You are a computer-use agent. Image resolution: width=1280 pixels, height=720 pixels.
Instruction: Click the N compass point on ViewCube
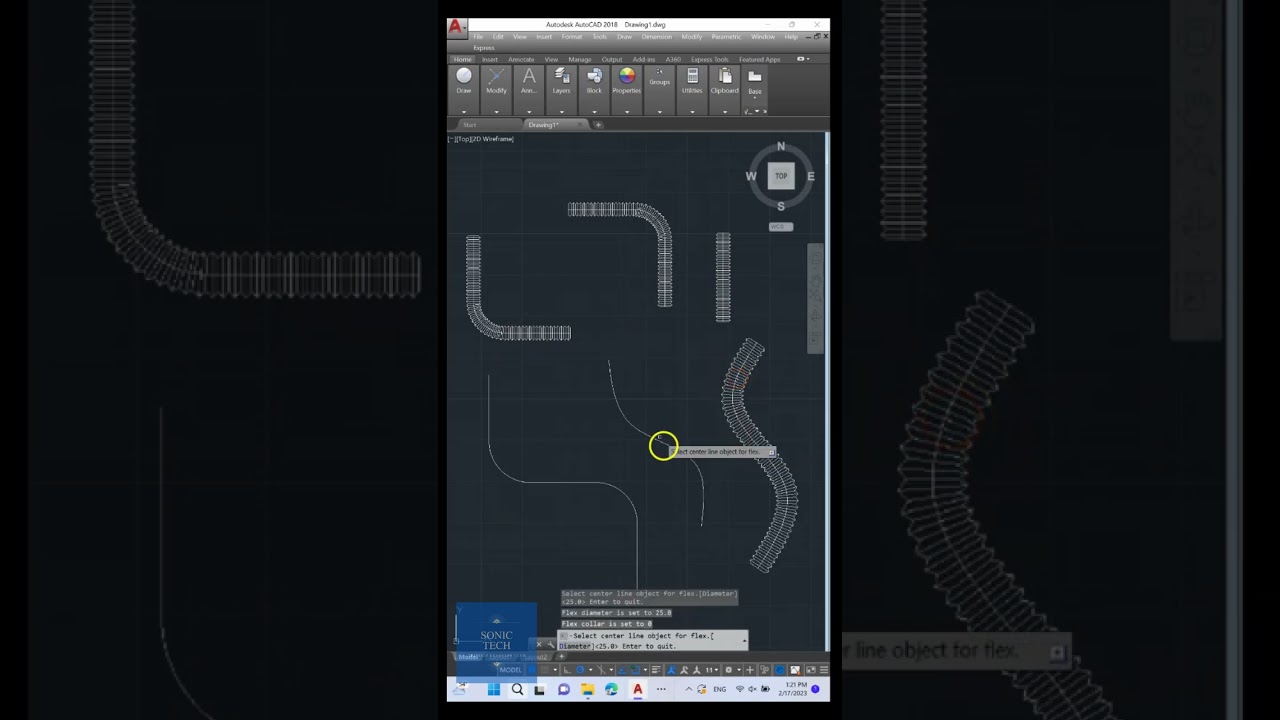[x=781, y=146]
